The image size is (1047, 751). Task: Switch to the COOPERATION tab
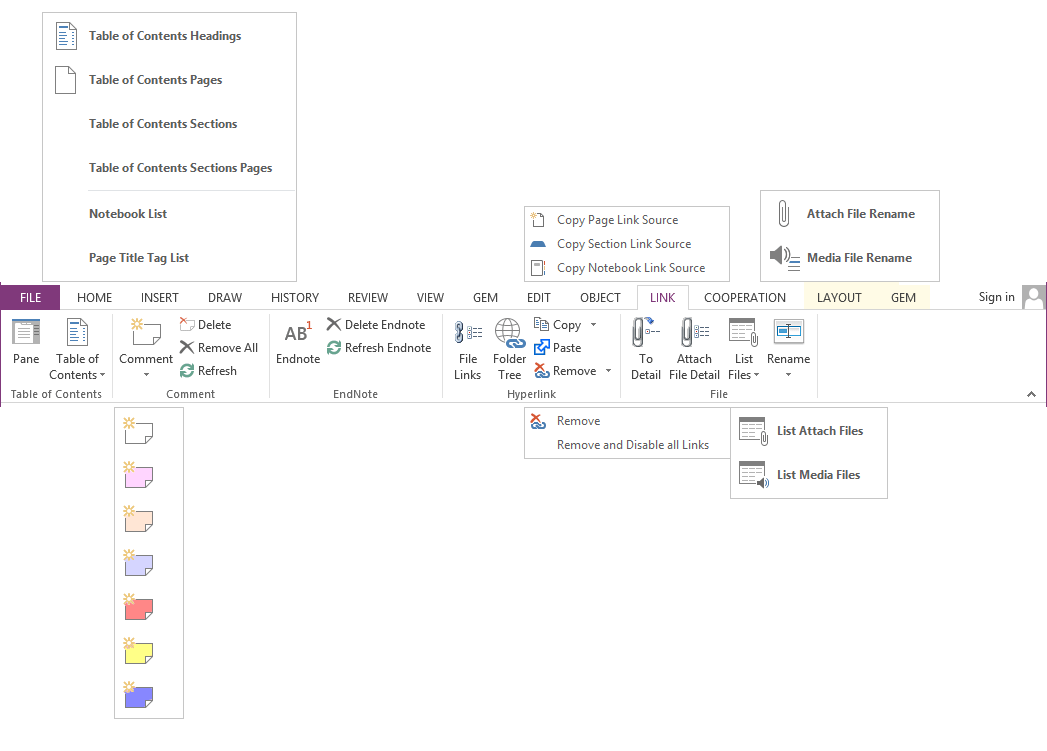(745, 298)
